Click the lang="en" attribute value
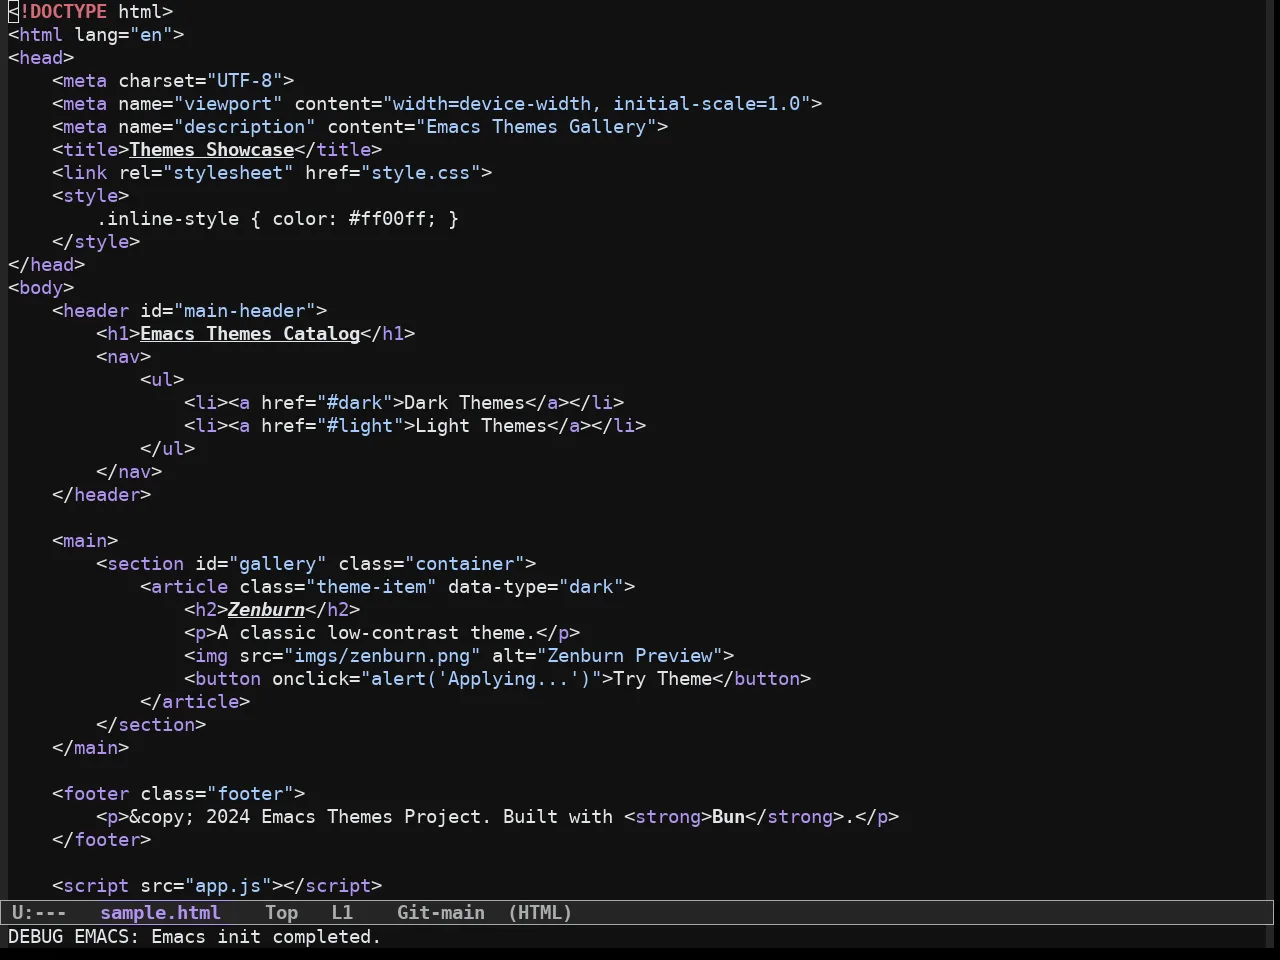 coord(151,35)
